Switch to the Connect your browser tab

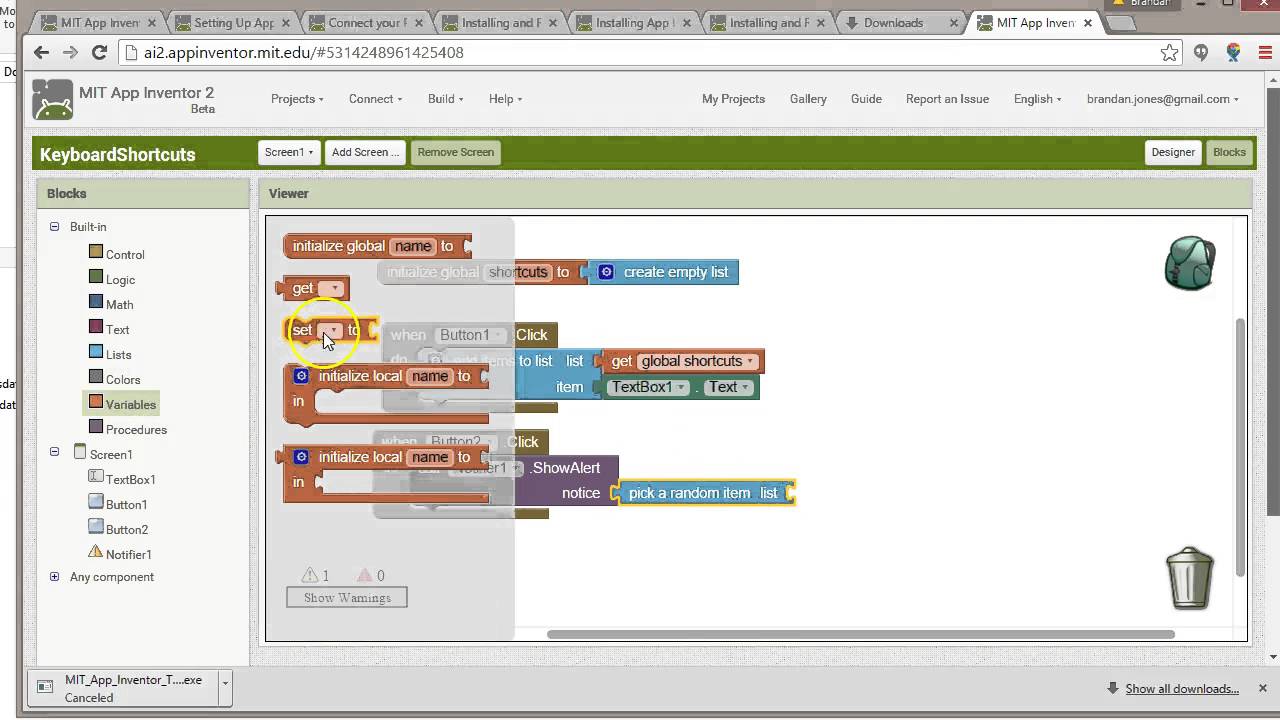coord(367,23)
